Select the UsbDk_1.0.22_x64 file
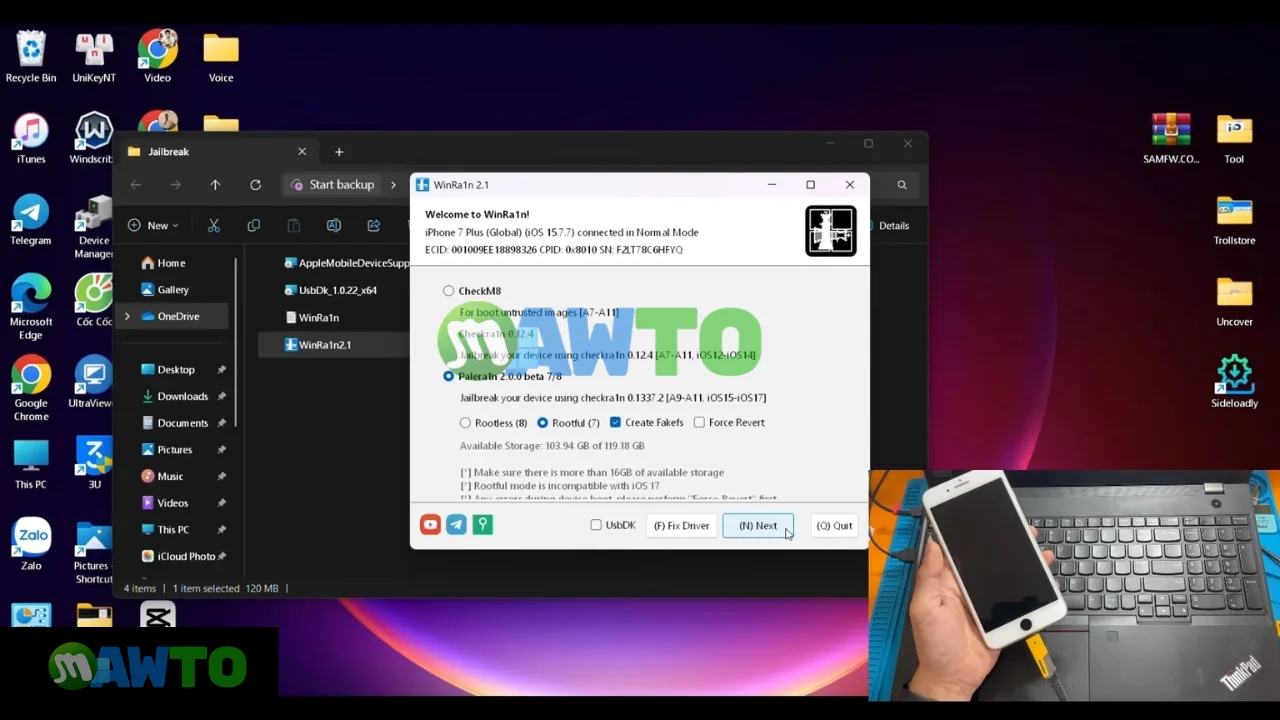The width and height of the screenshot is (1280, 720). 331,290
